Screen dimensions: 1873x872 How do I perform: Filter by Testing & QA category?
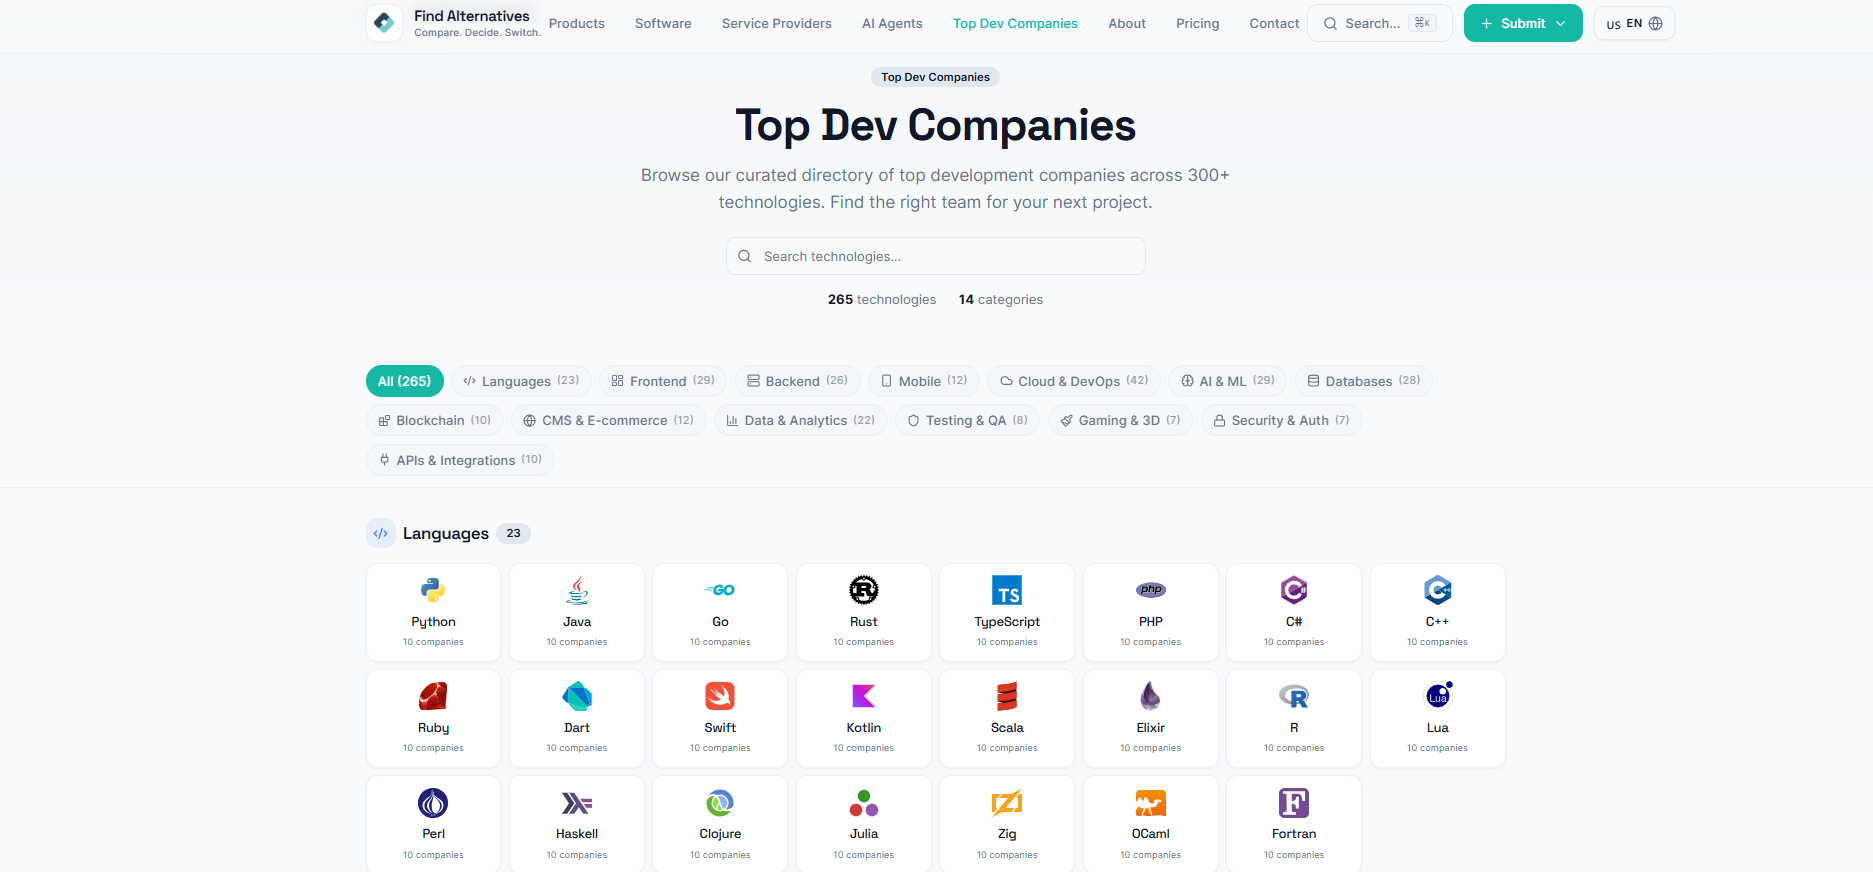[x=967, y=420]
